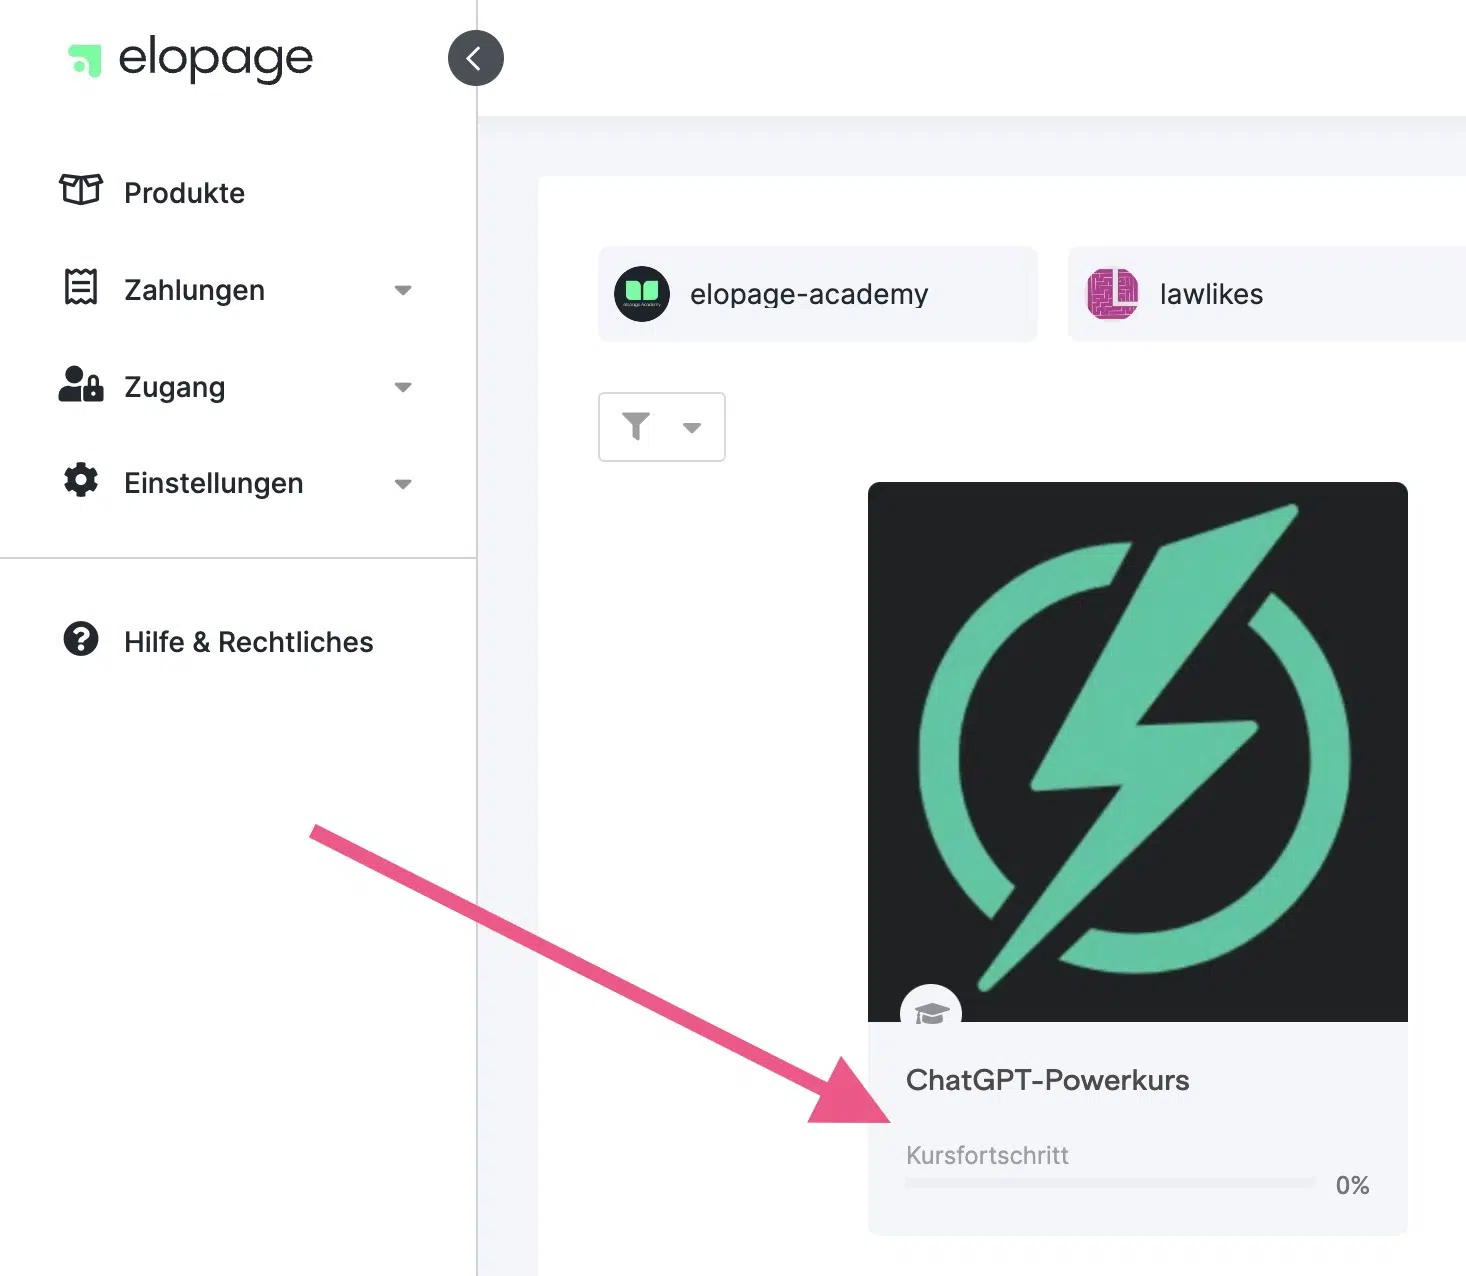Select the lawlikes seller tab
1466x1276 pixels.
coord(1267,294)
